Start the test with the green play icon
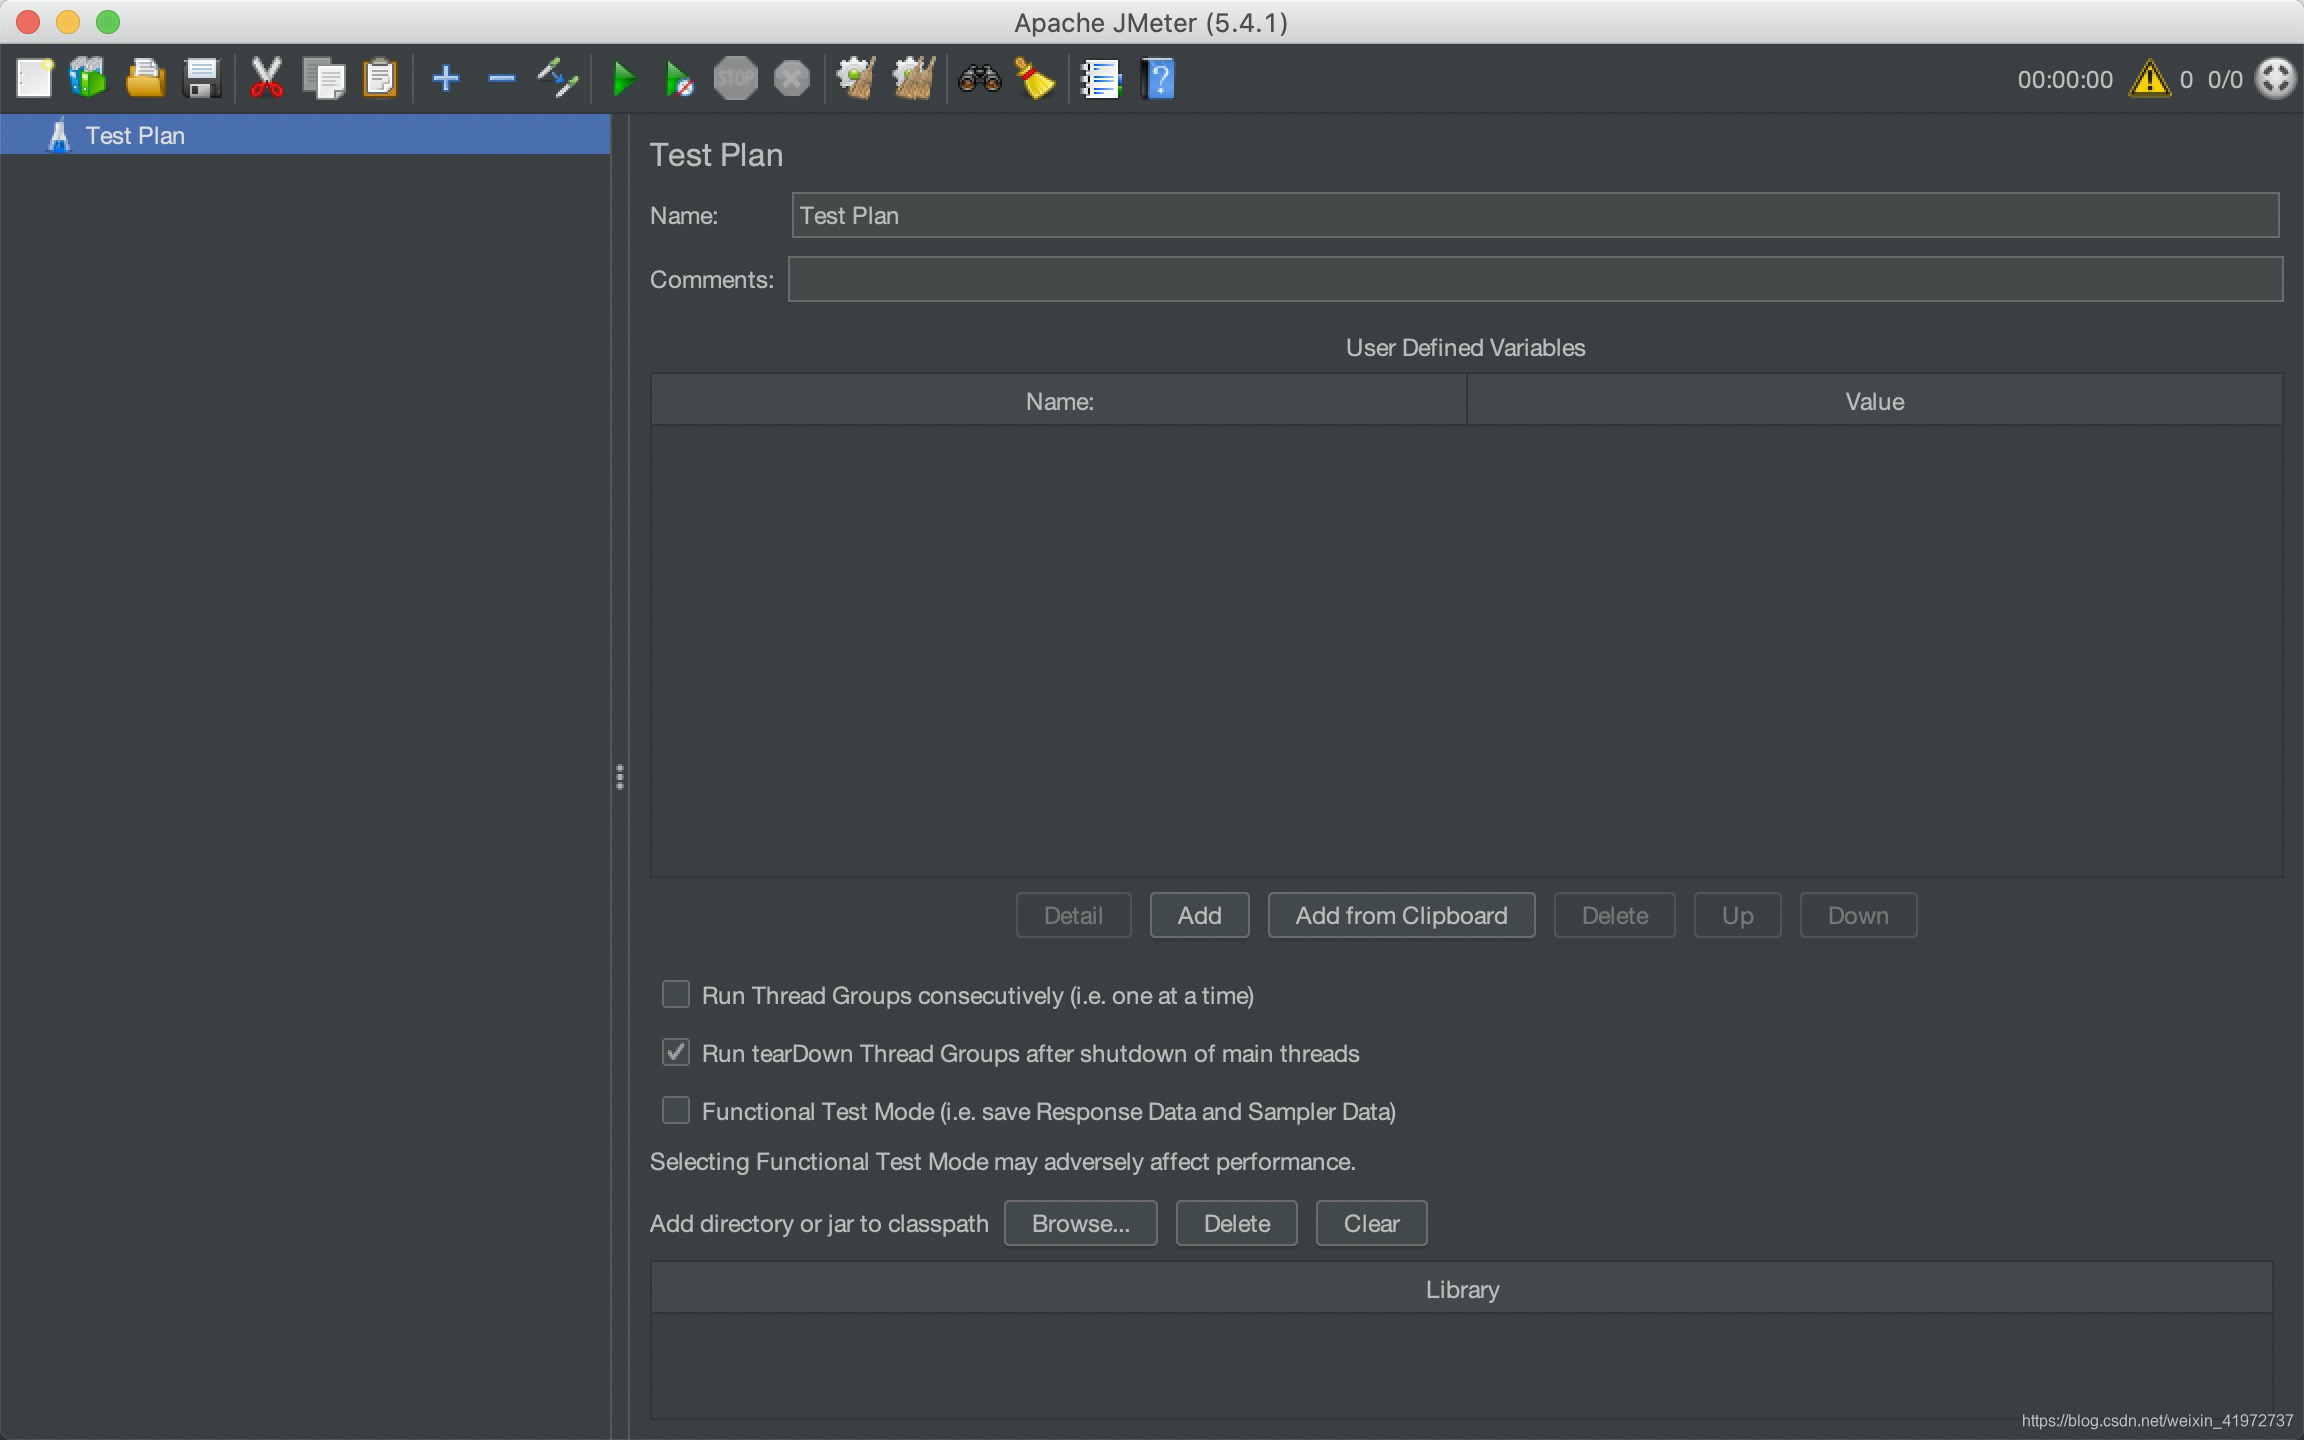 tap(624, 78)
